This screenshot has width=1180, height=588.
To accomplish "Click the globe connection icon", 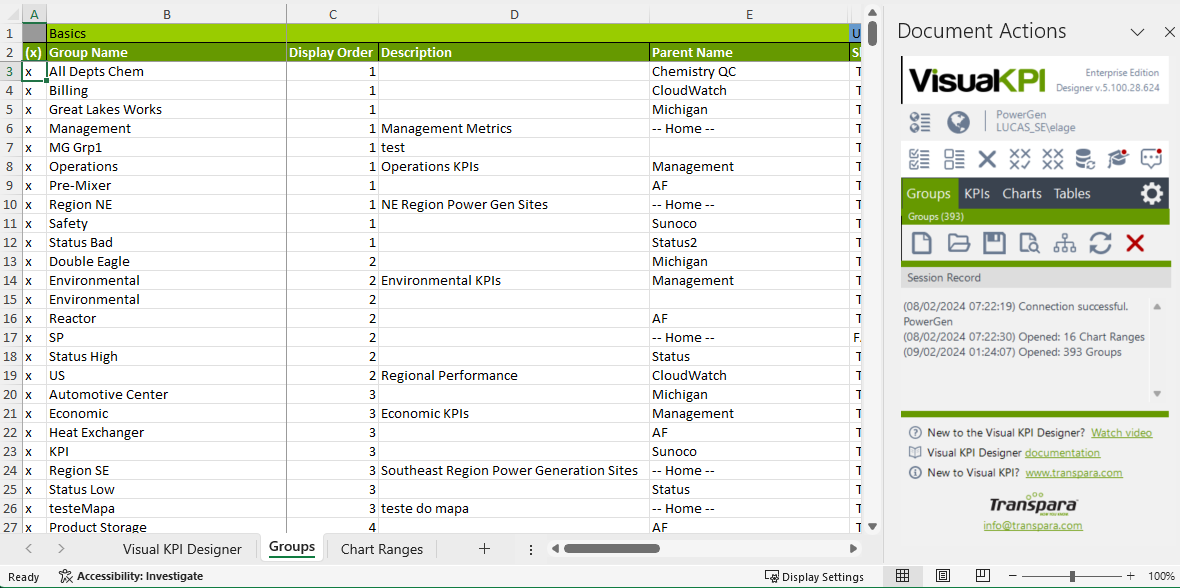I will coord(958,122).
